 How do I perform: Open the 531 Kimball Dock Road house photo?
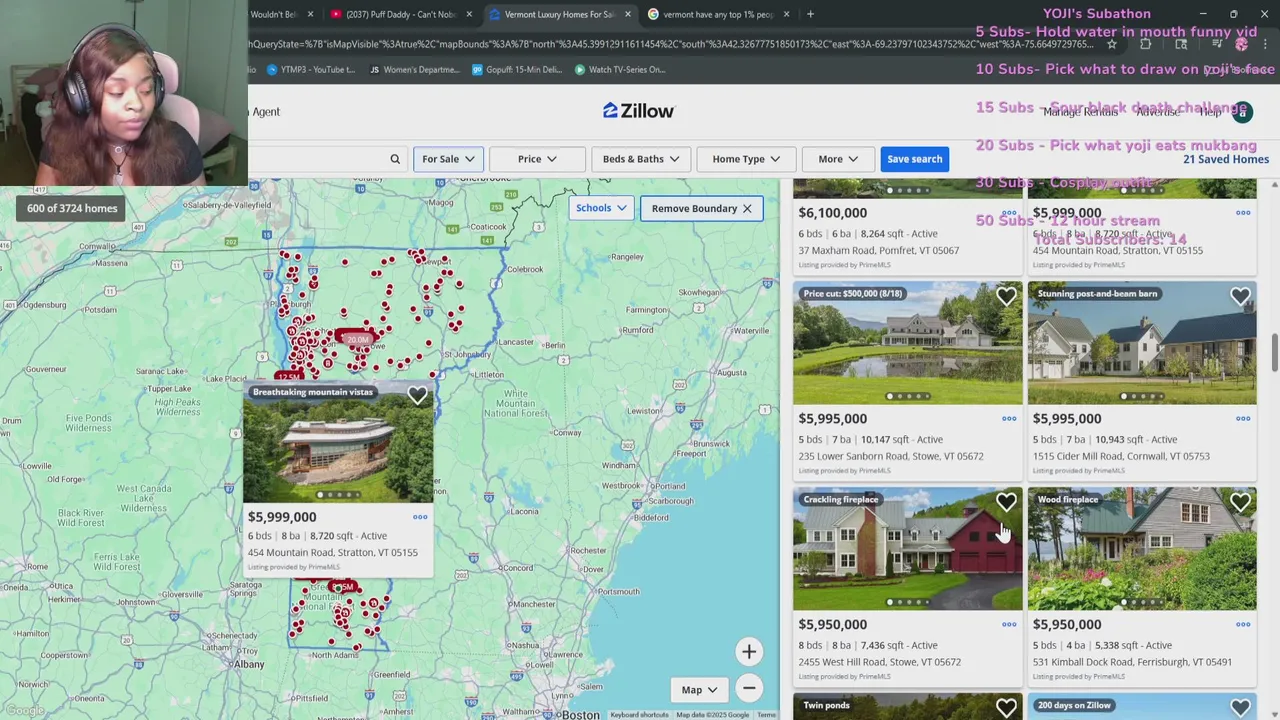click(x=1141, y=549)
